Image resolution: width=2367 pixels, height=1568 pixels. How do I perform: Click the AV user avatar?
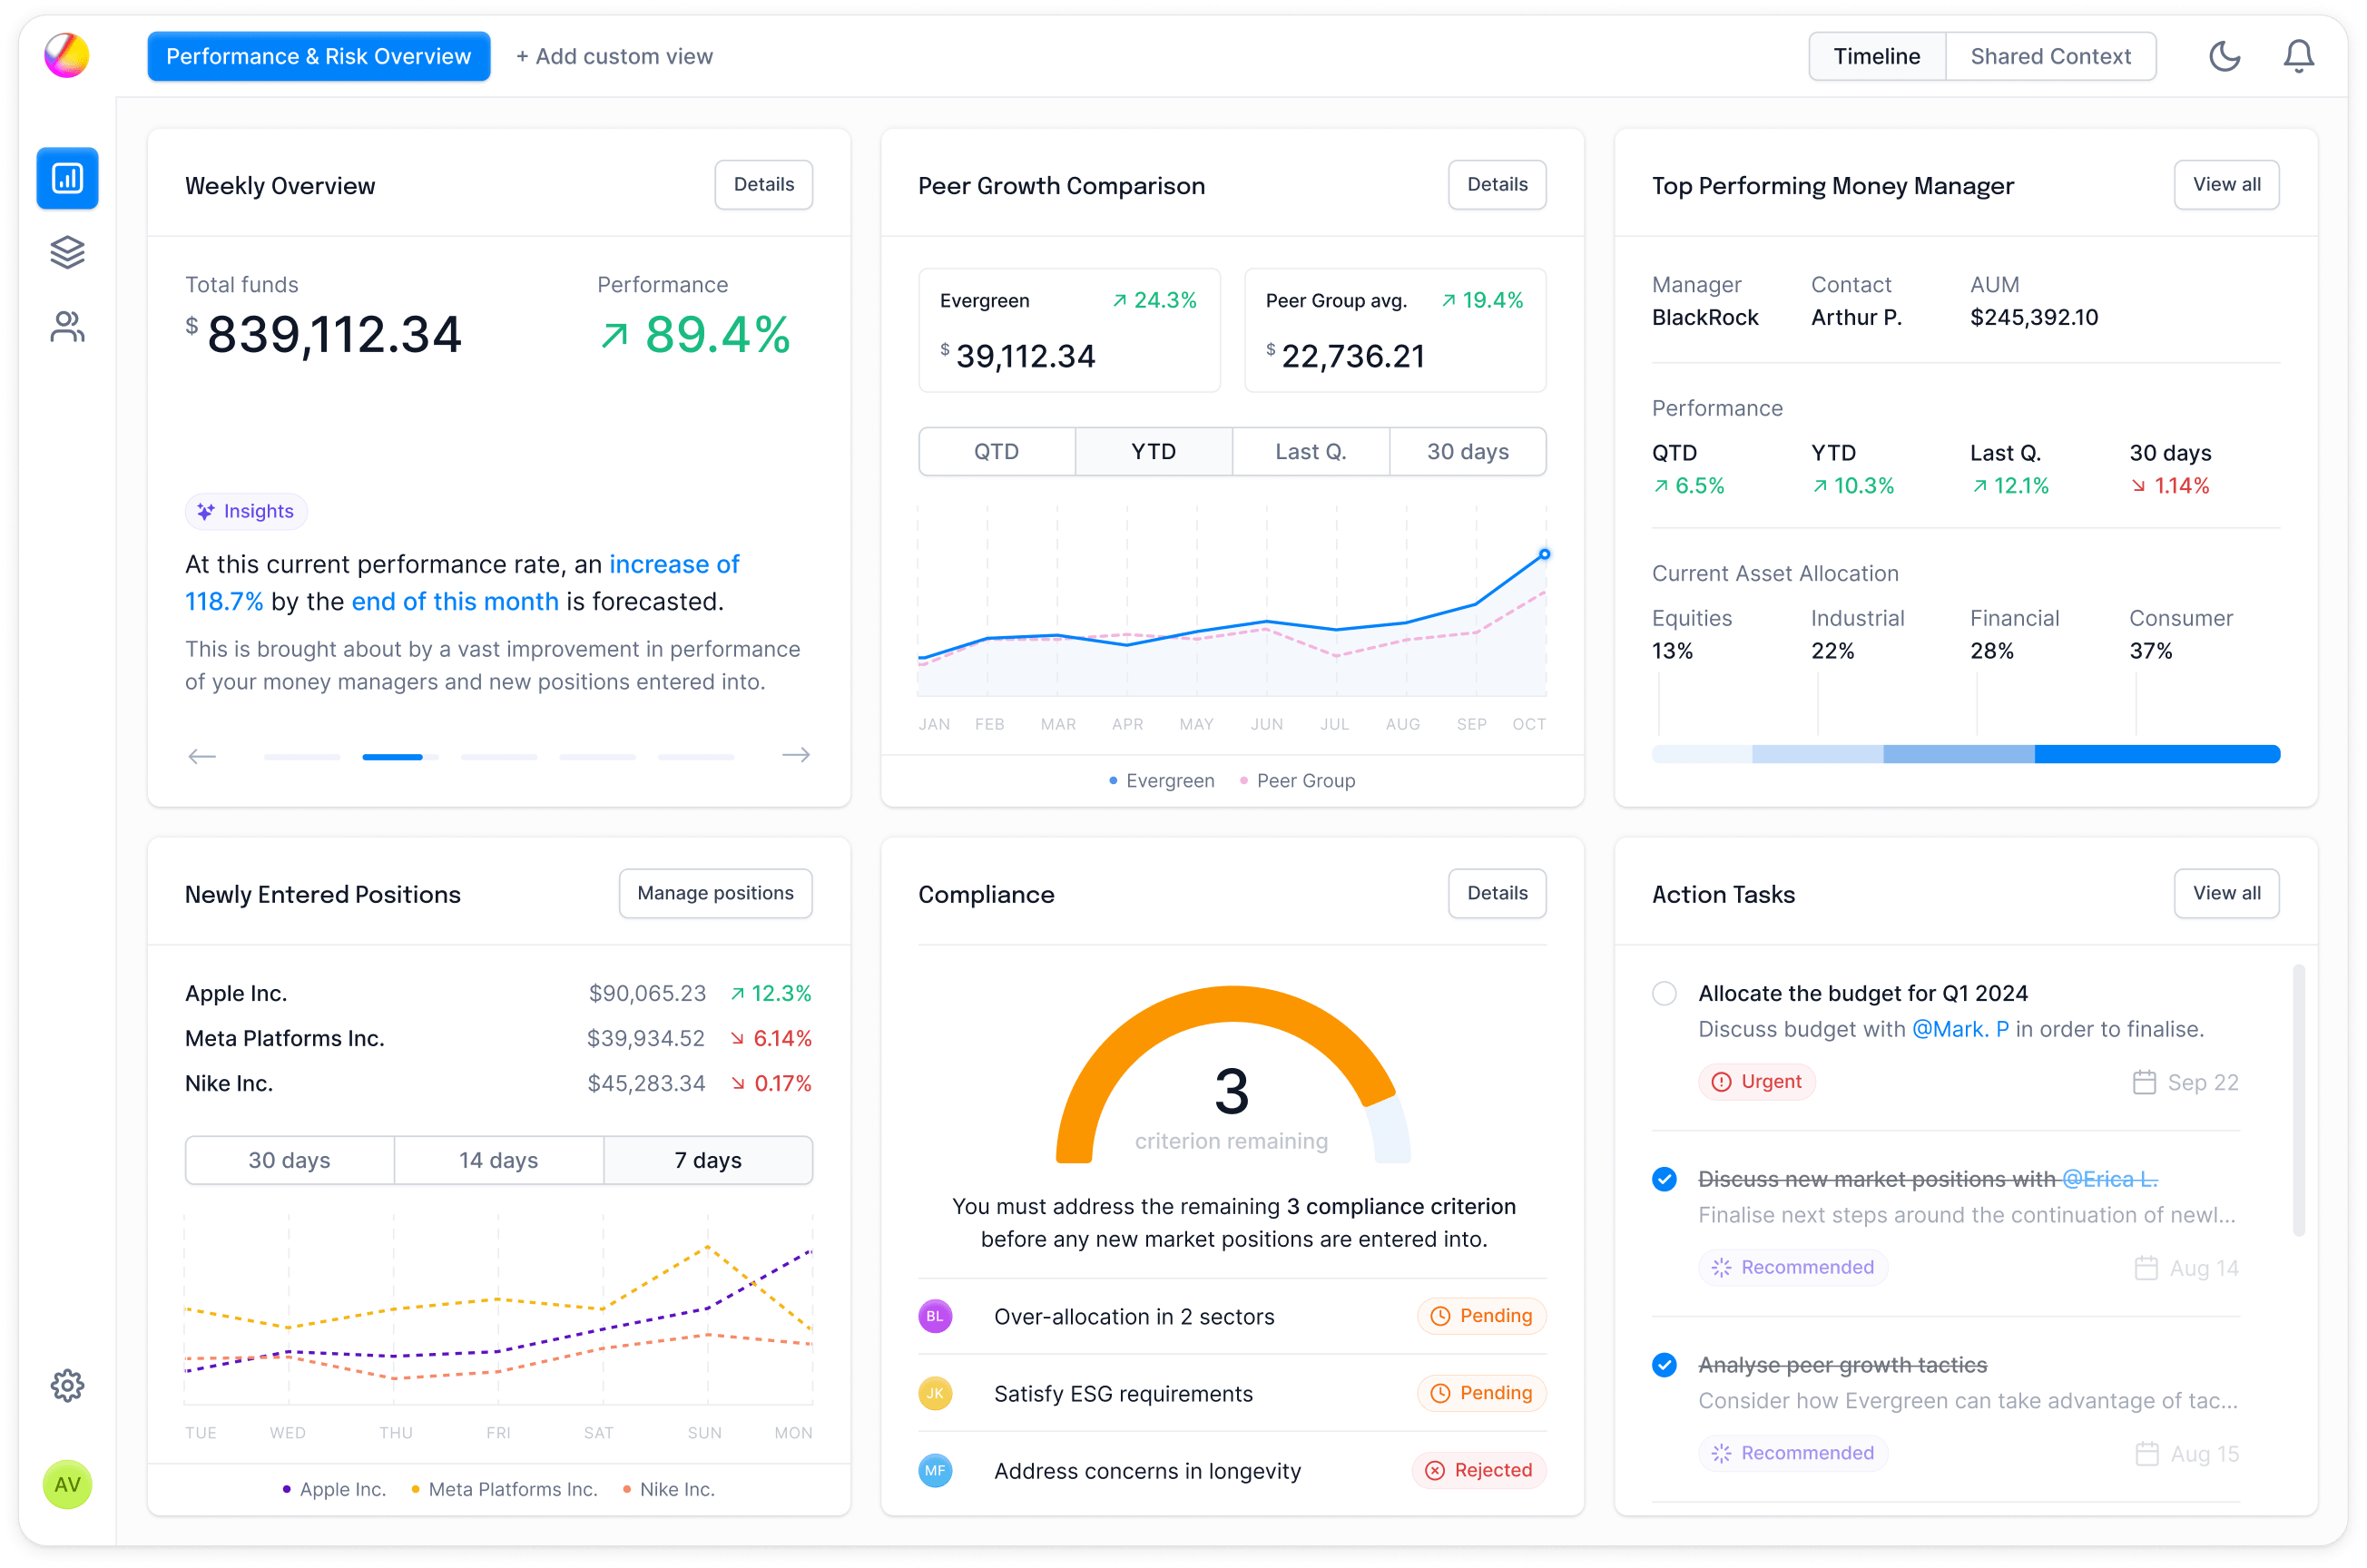tap(67, 1484)
